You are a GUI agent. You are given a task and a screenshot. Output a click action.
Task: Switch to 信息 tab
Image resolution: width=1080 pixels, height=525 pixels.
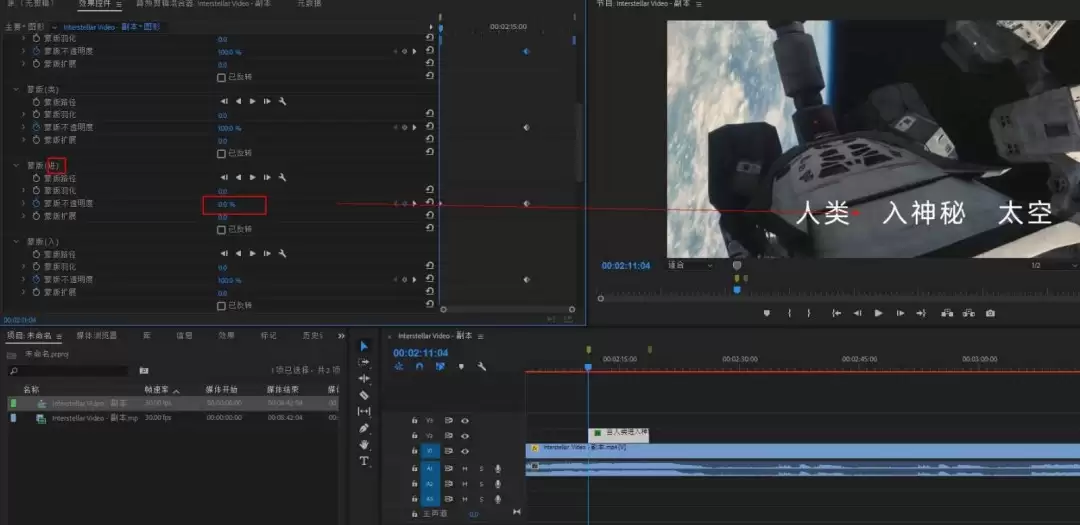[184, 336]
